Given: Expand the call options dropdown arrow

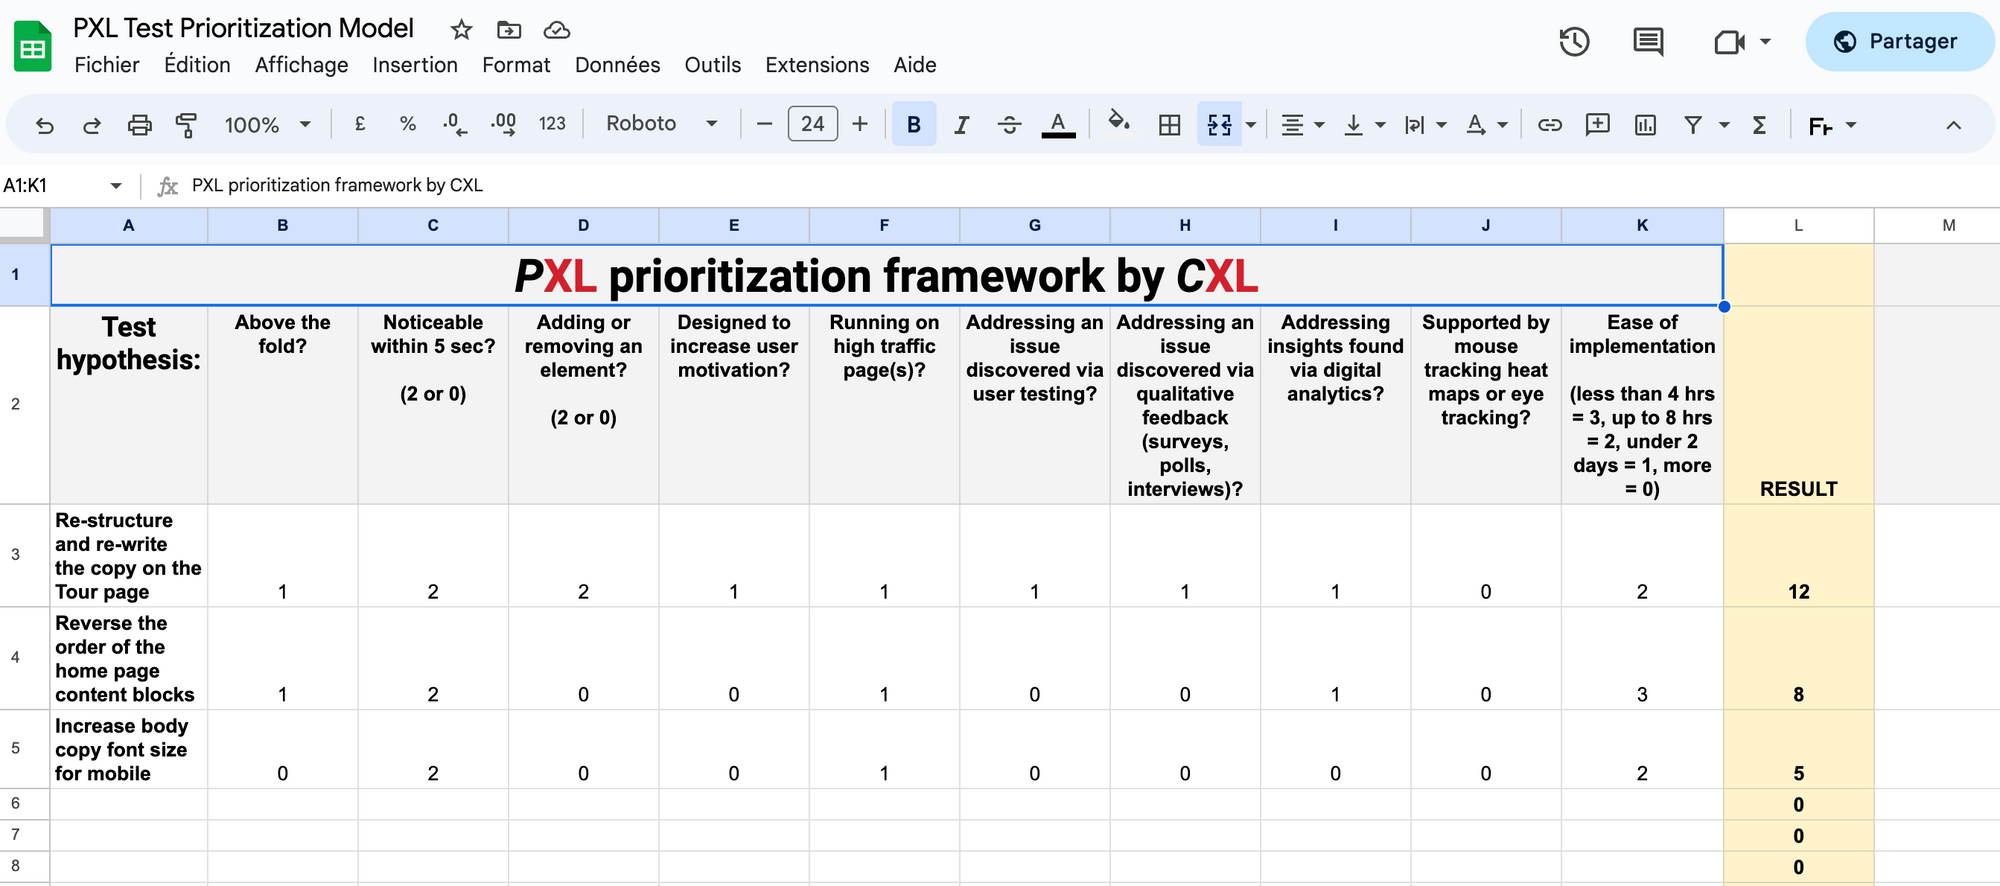Looking at the screenshot, I should click(x=1765, y=42).
